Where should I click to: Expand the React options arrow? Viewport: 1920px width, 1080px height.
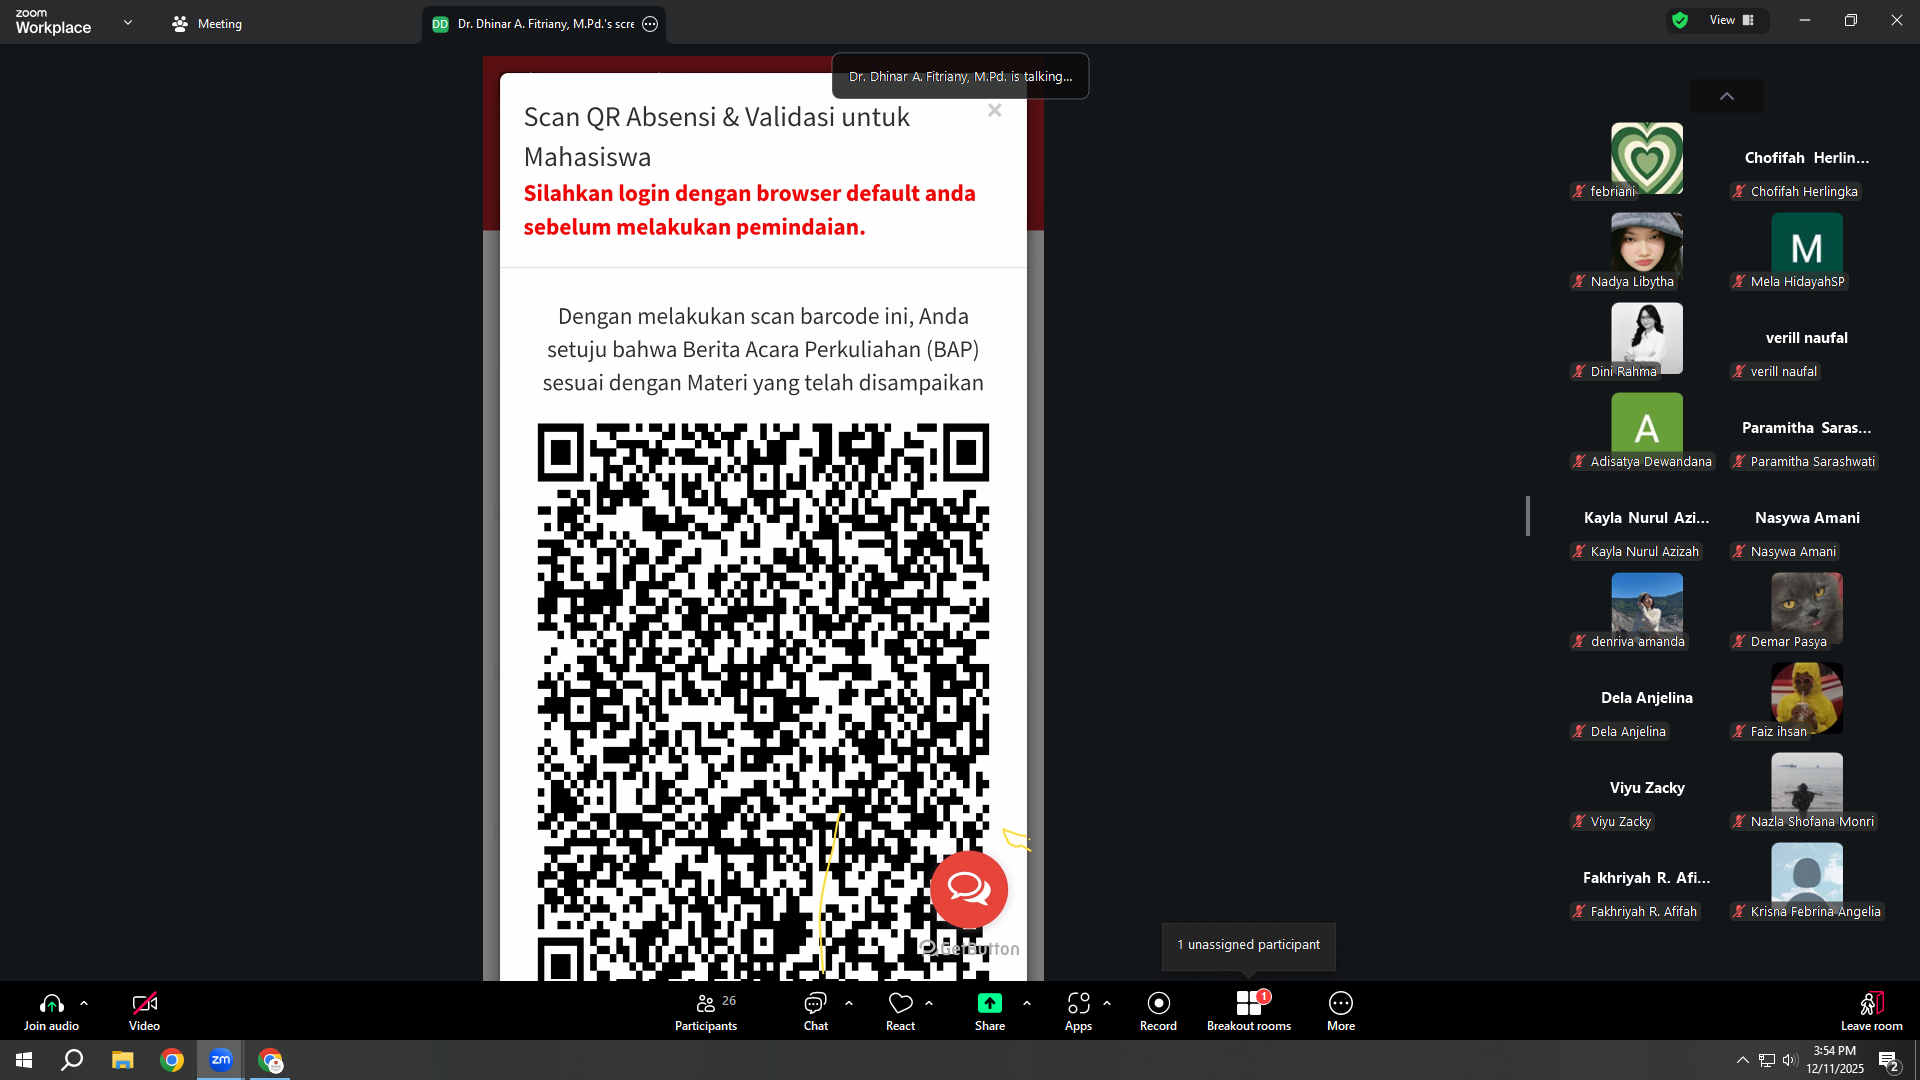(x=929, y=1003)
